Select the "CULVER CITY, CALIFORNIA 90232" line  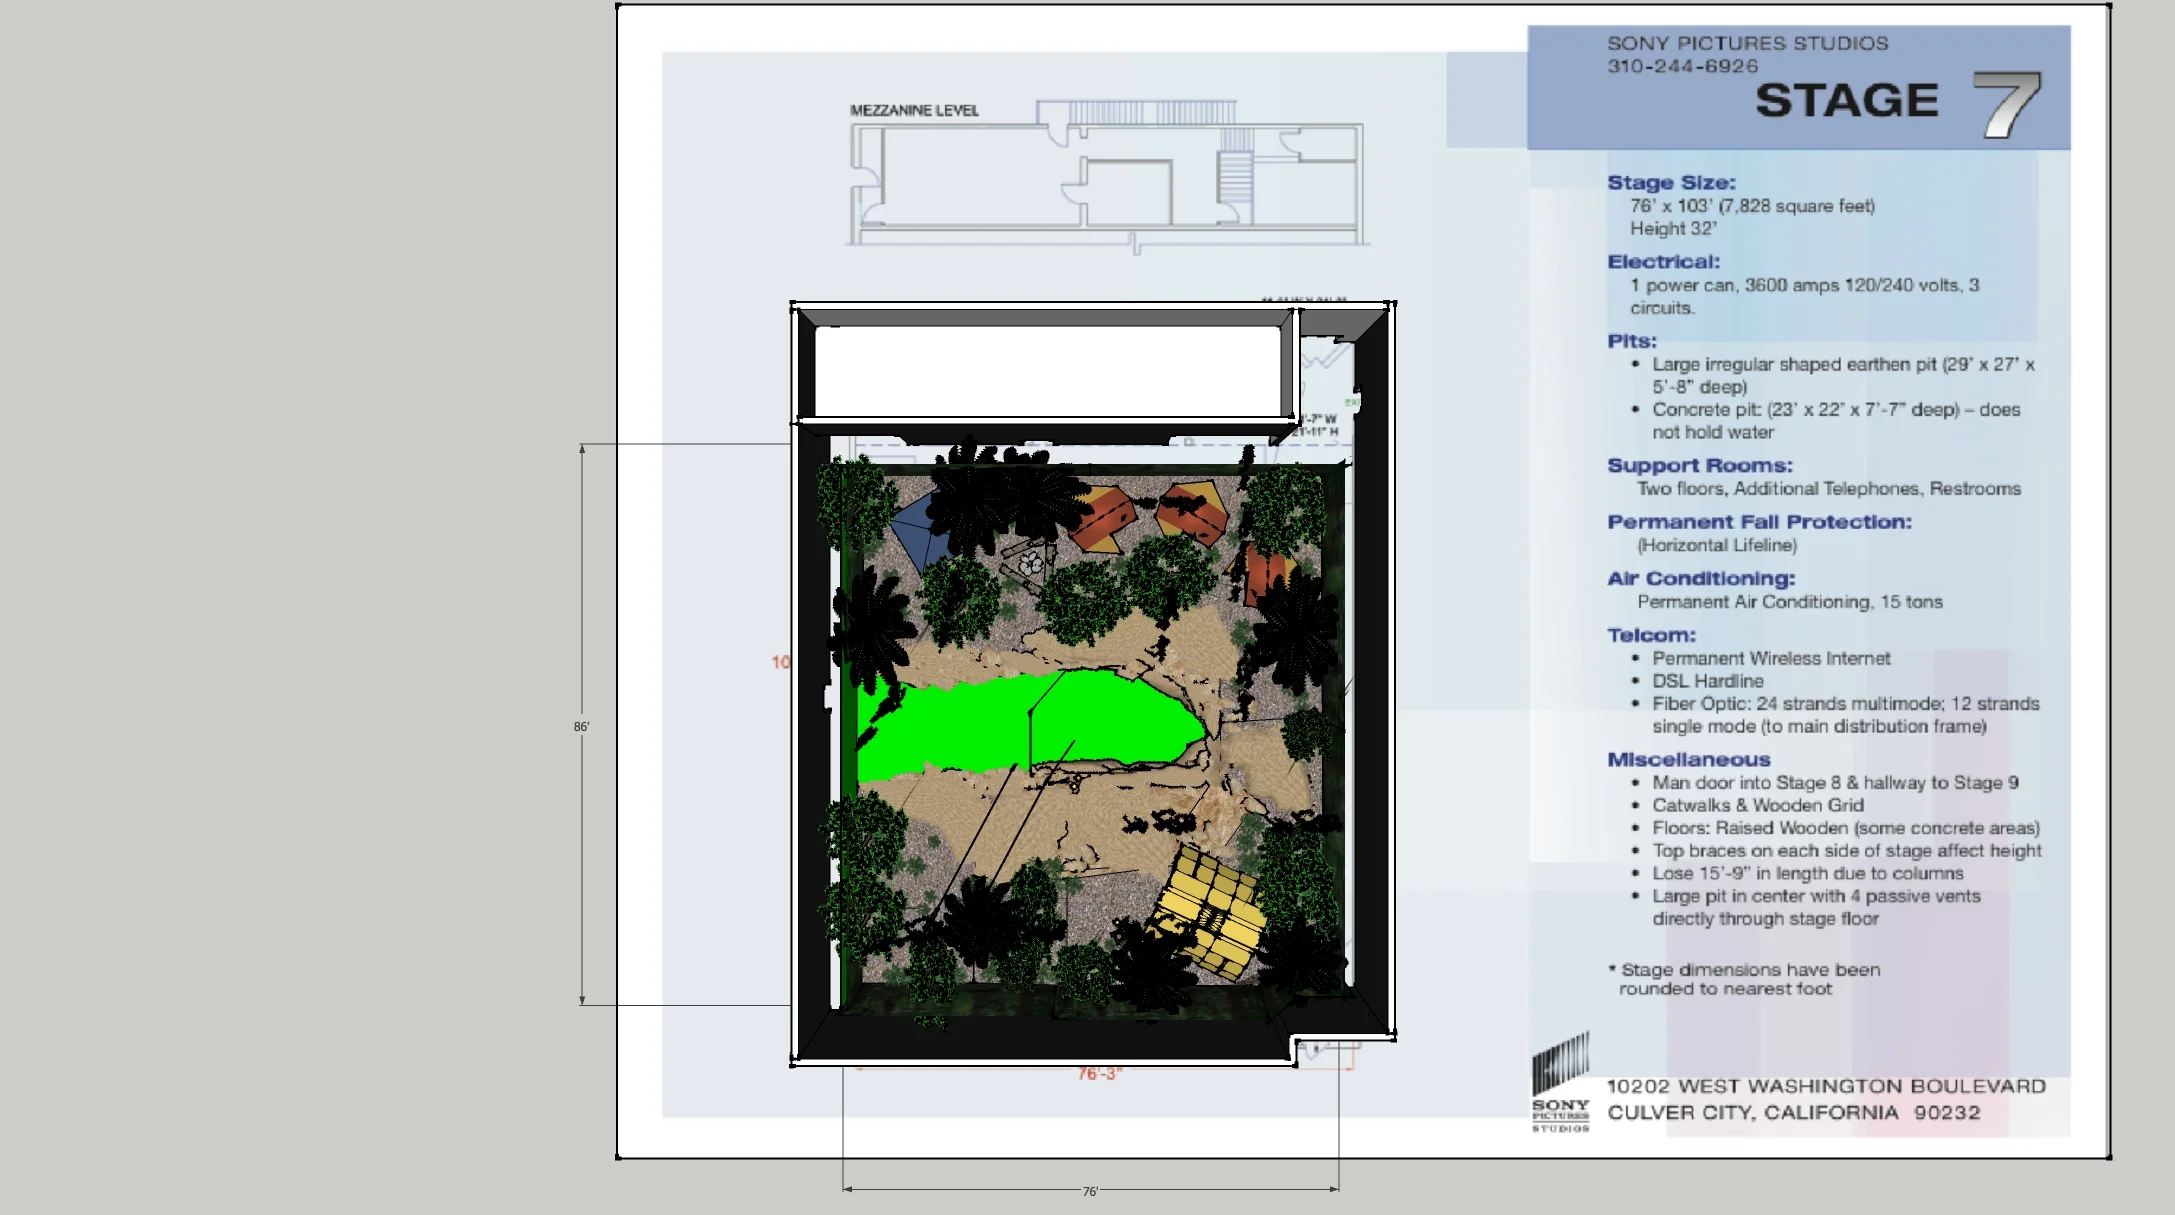1793,1112
